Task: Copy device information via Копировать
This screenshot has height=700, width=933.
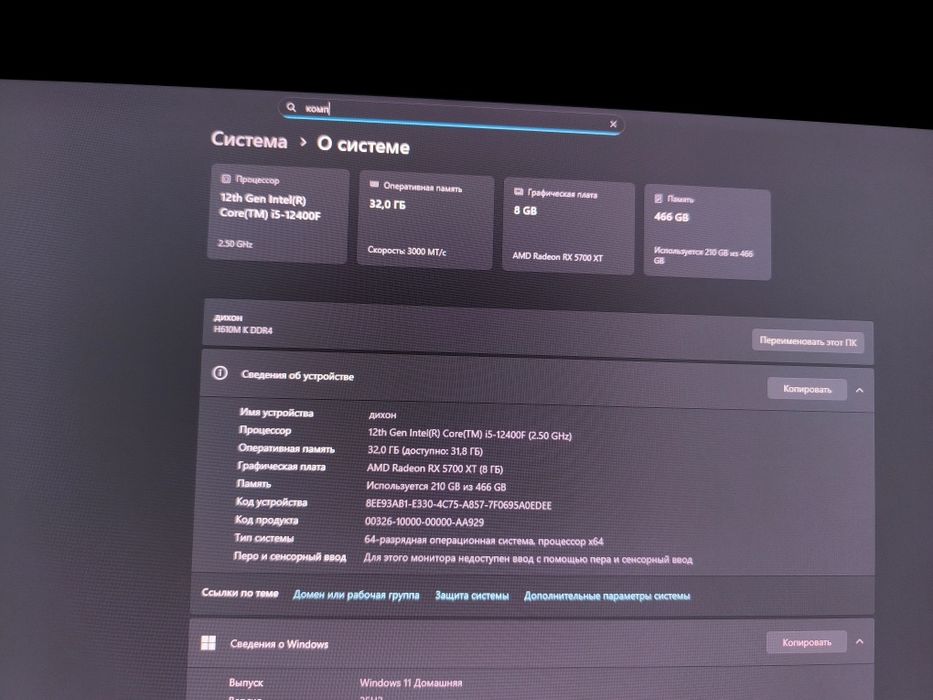Action: [x=806, y=389]
